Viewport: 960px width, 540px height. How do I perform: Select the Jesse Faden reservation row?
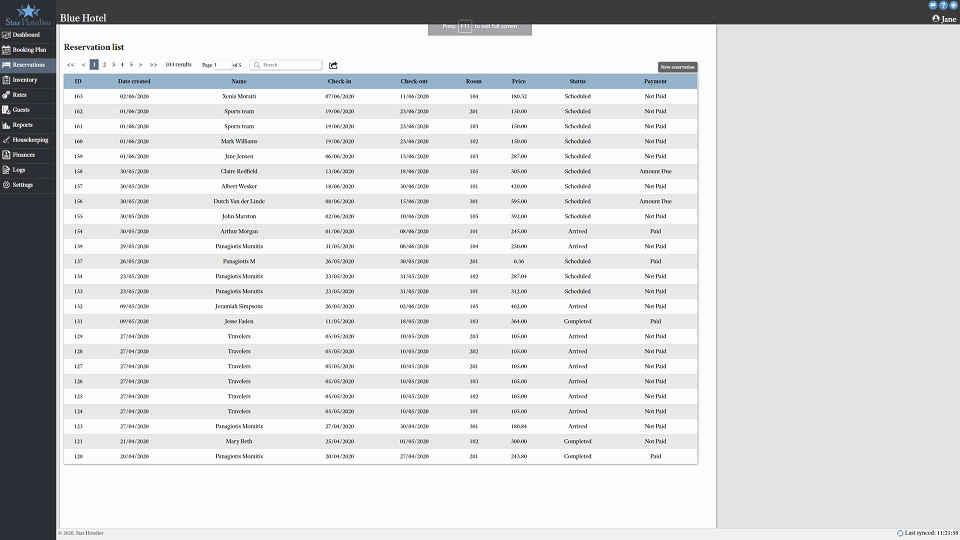tap(239, 321)
